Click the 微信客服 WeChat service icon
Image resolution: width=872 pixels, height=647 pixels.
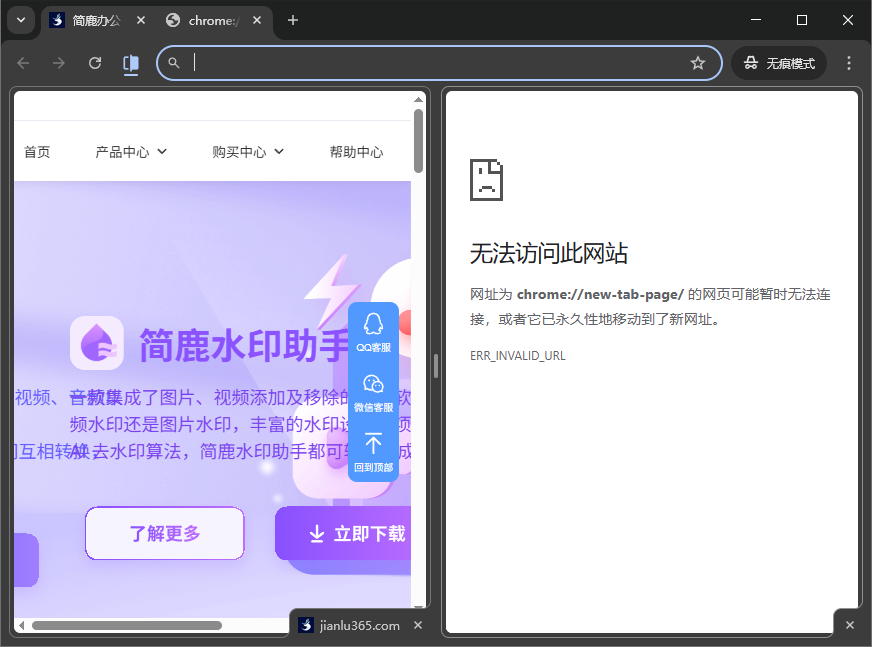pos(373,385)
